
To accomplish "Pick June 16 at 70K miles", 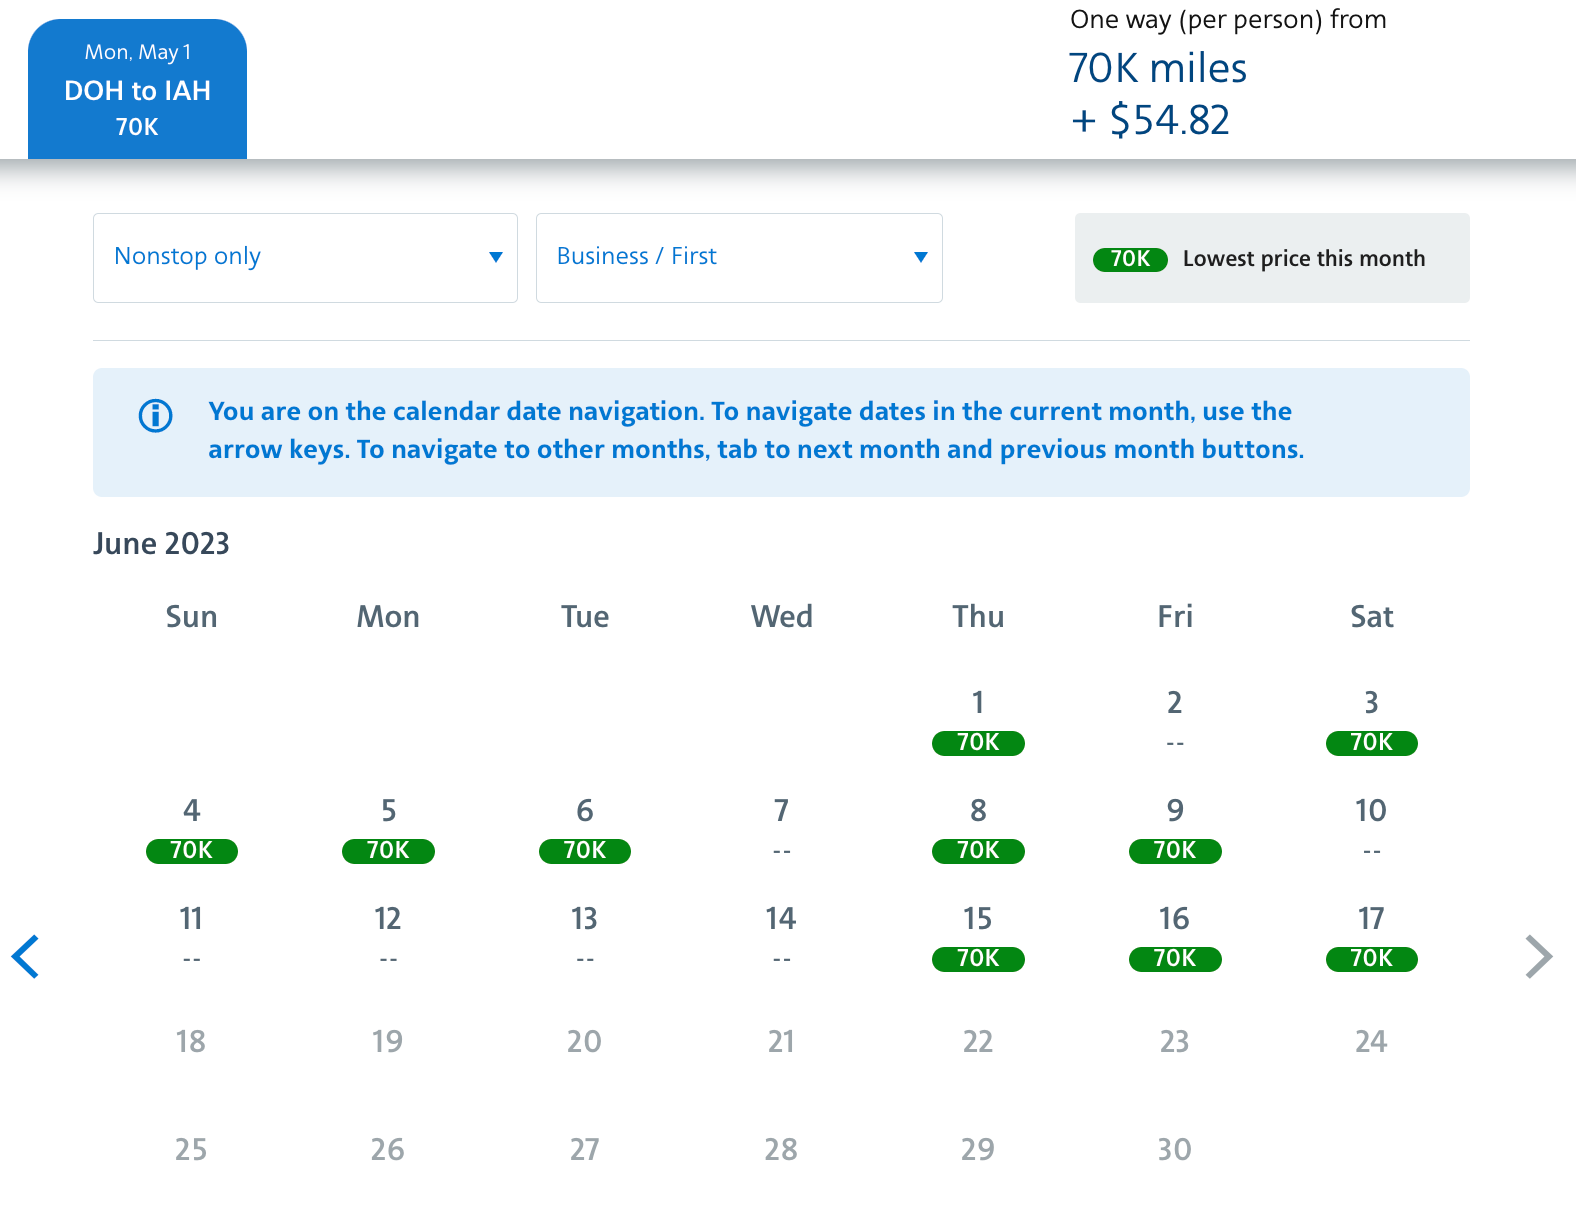I will tap(1175, 937).
